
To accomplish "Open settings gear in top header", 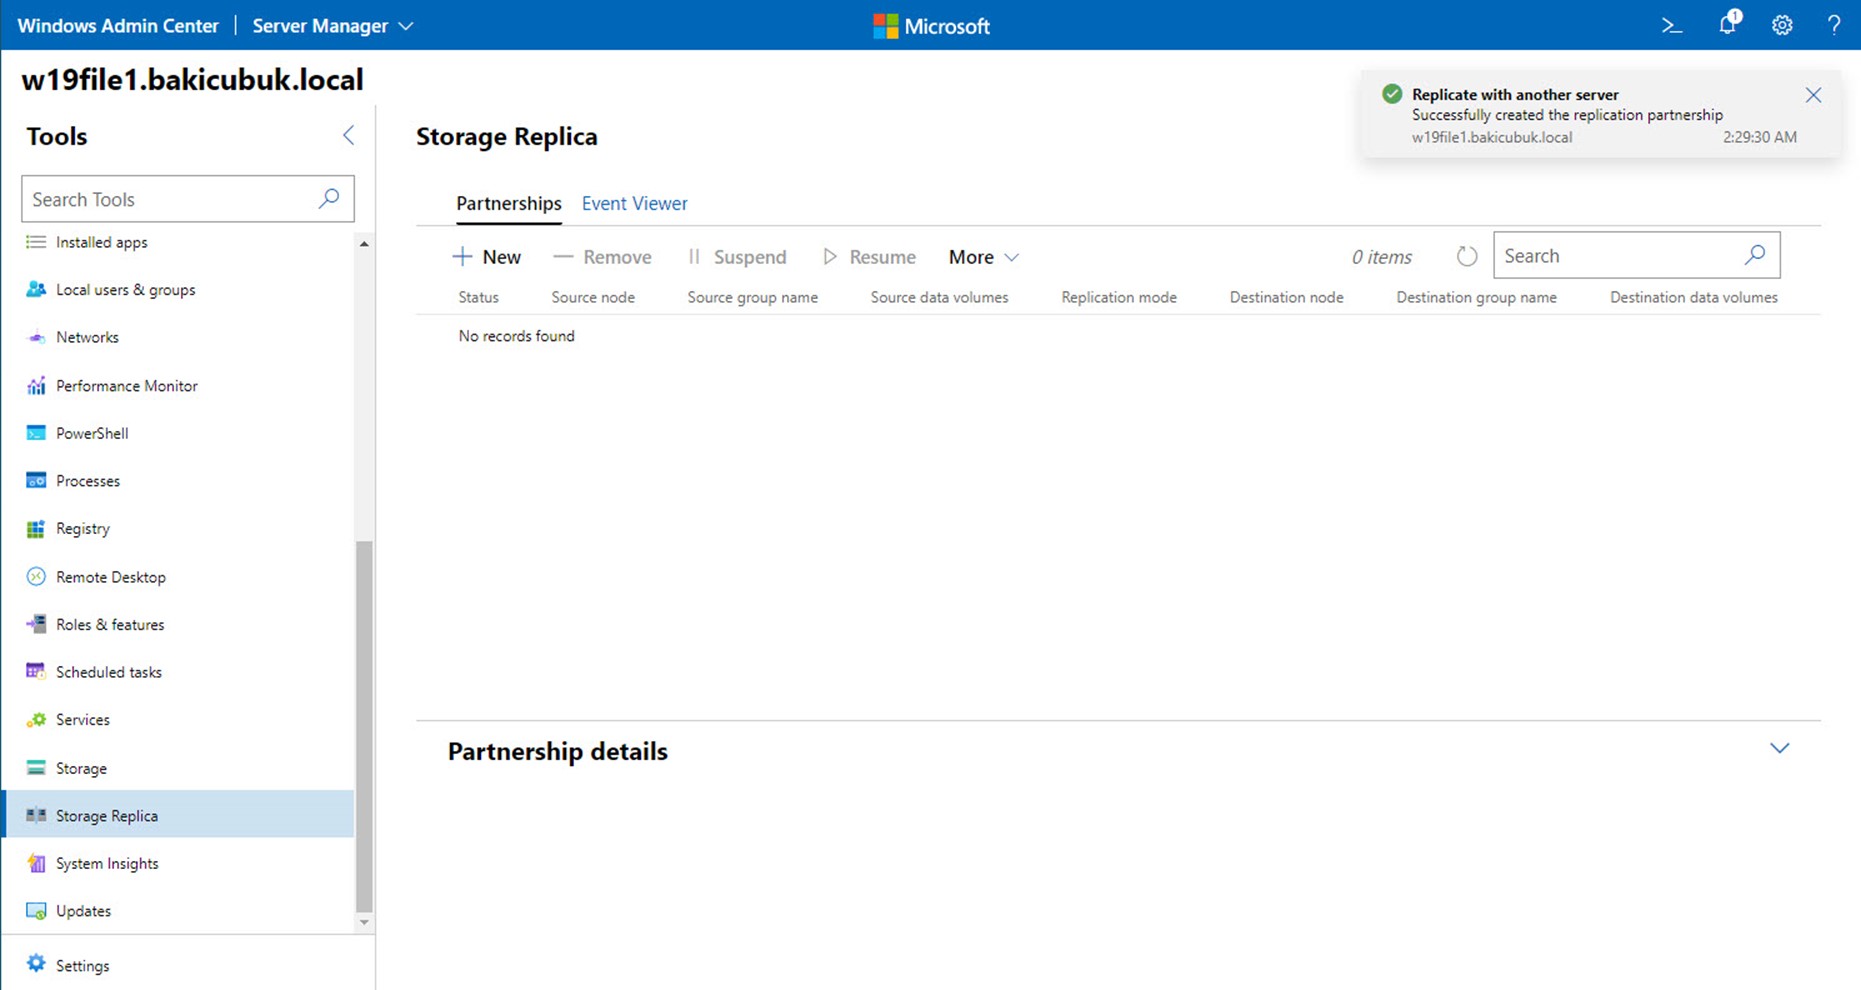I will click(1782, 26).
